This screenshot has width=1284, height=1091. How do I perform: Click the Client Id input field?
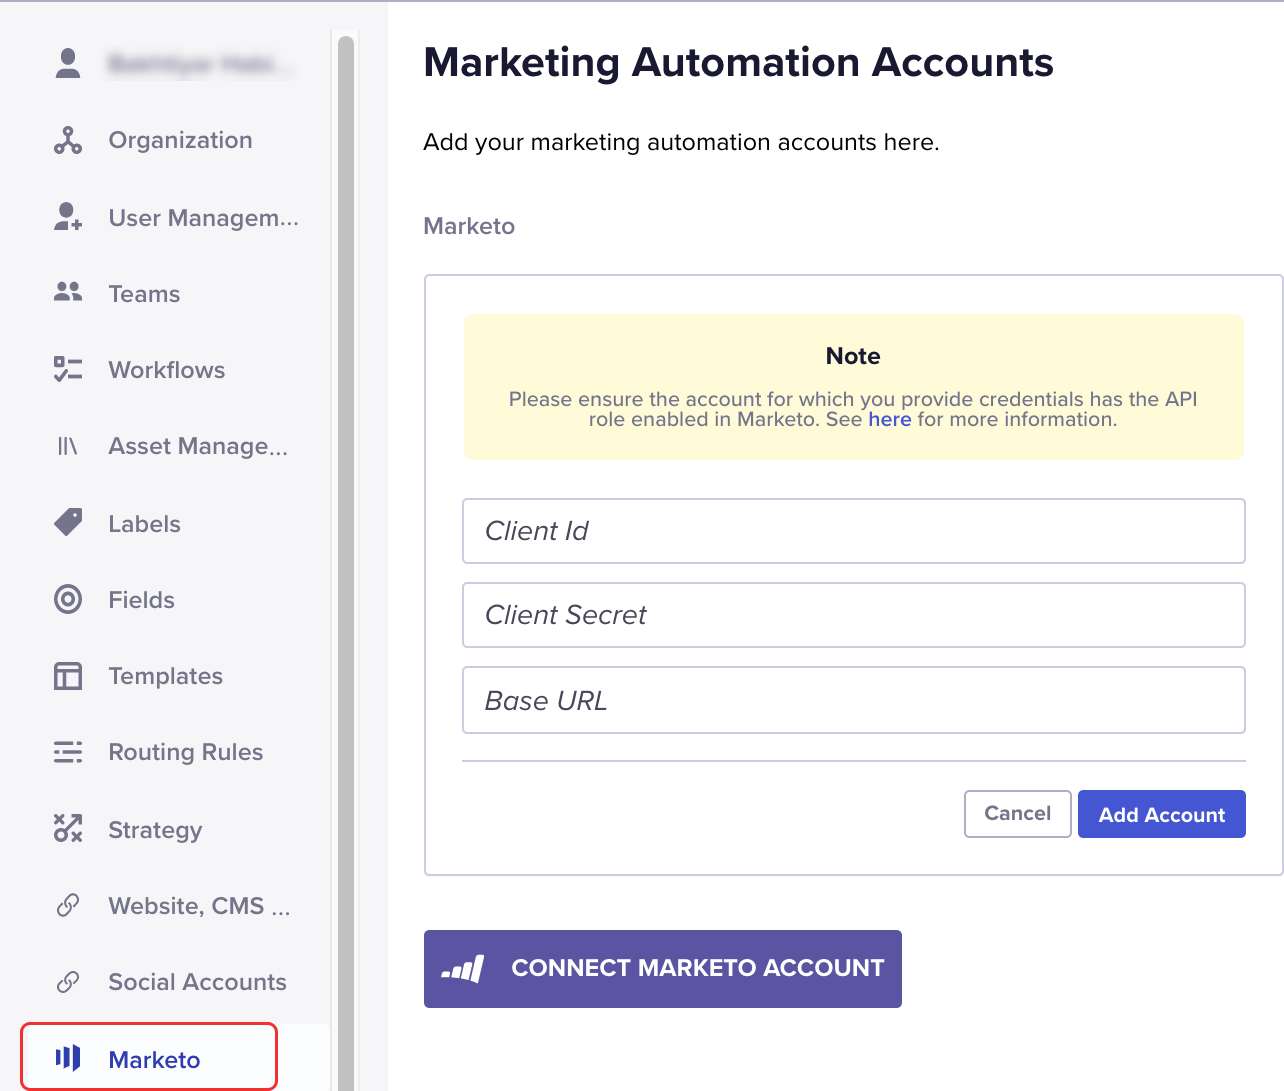tap(854, 531)
